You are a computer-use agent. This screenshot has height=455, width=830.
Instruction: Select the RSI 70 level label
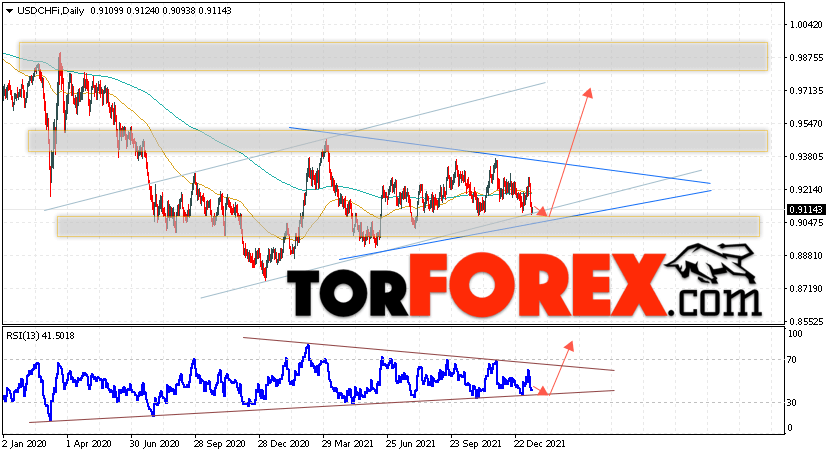791,360
